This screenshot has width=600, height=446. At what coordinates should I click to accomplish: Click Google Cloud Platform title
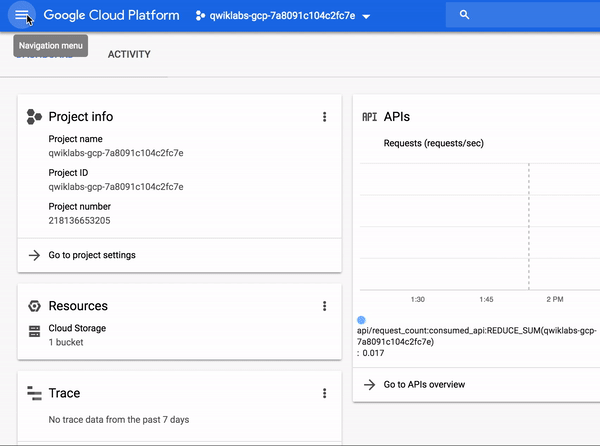(110, 16)
